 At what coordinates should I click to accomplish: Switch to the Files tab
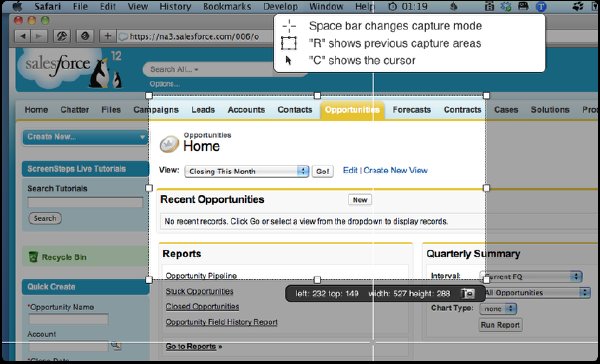111,110
